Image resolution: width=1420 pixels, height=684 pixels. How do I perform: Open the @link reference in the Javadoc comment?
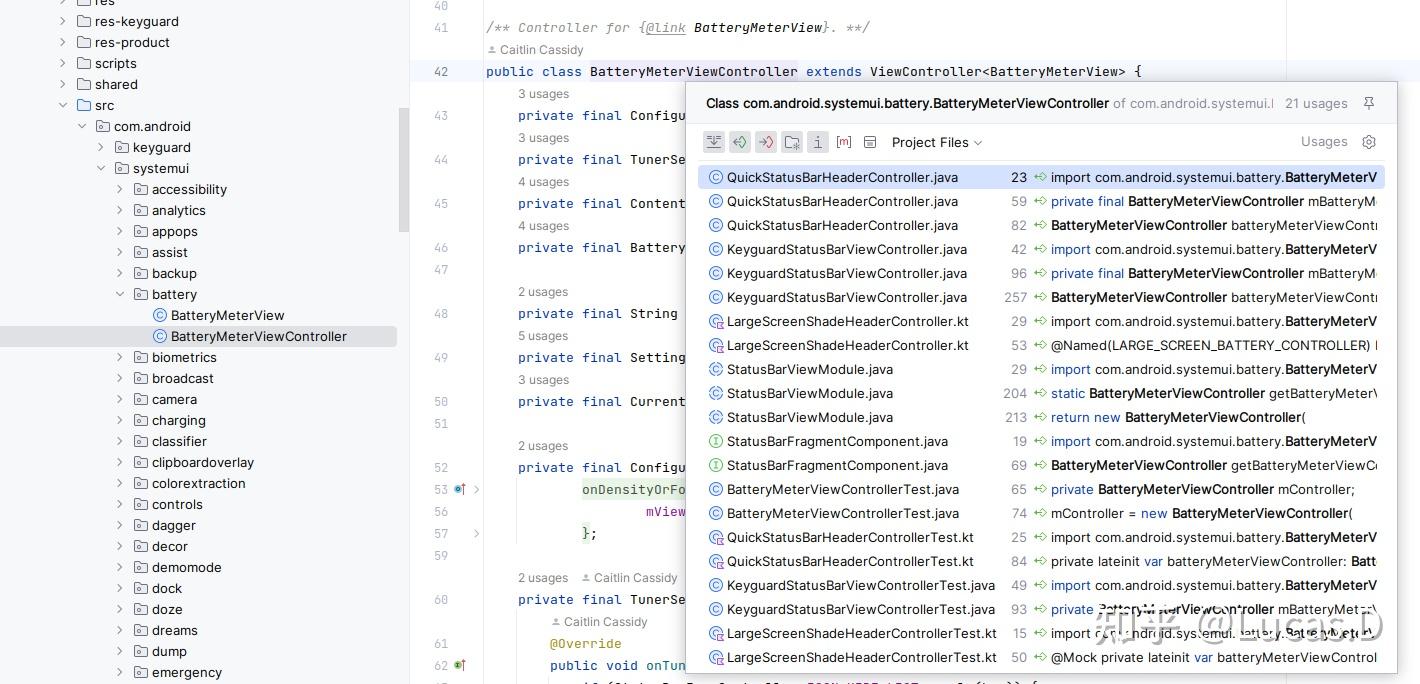[666, 27]
